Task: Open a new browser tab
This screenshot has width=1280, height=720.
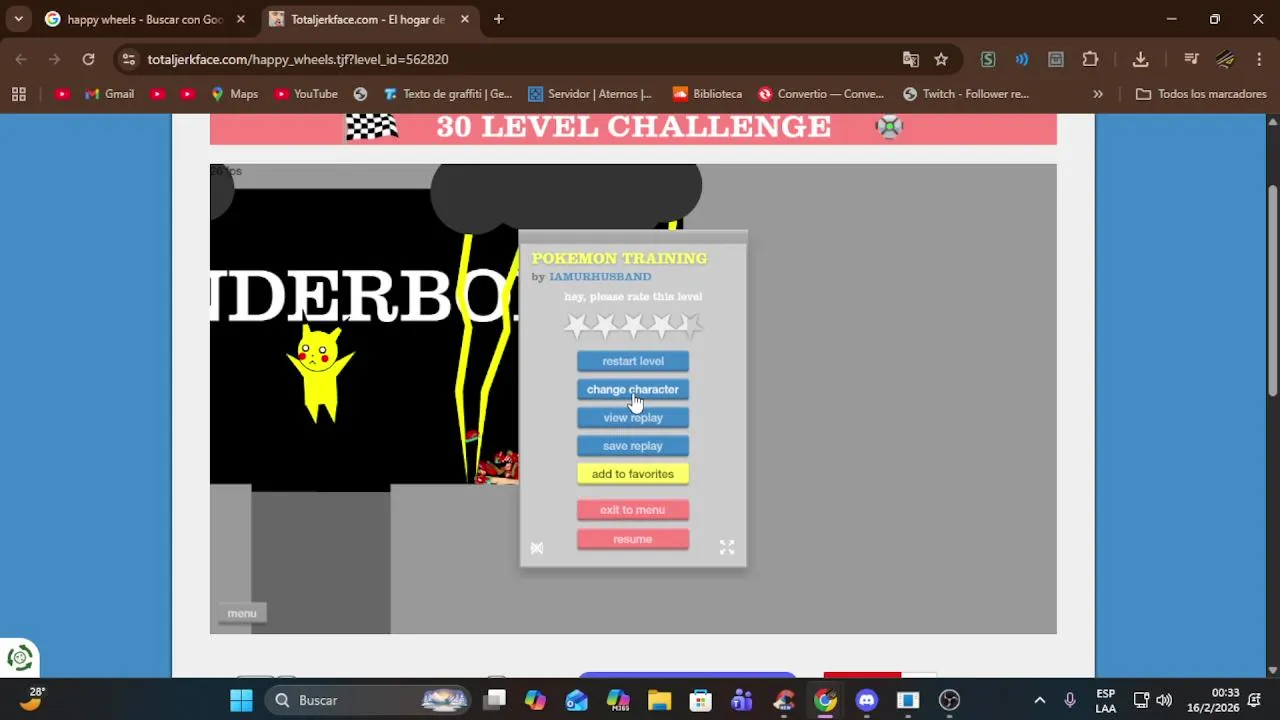Action: (498, 19)
